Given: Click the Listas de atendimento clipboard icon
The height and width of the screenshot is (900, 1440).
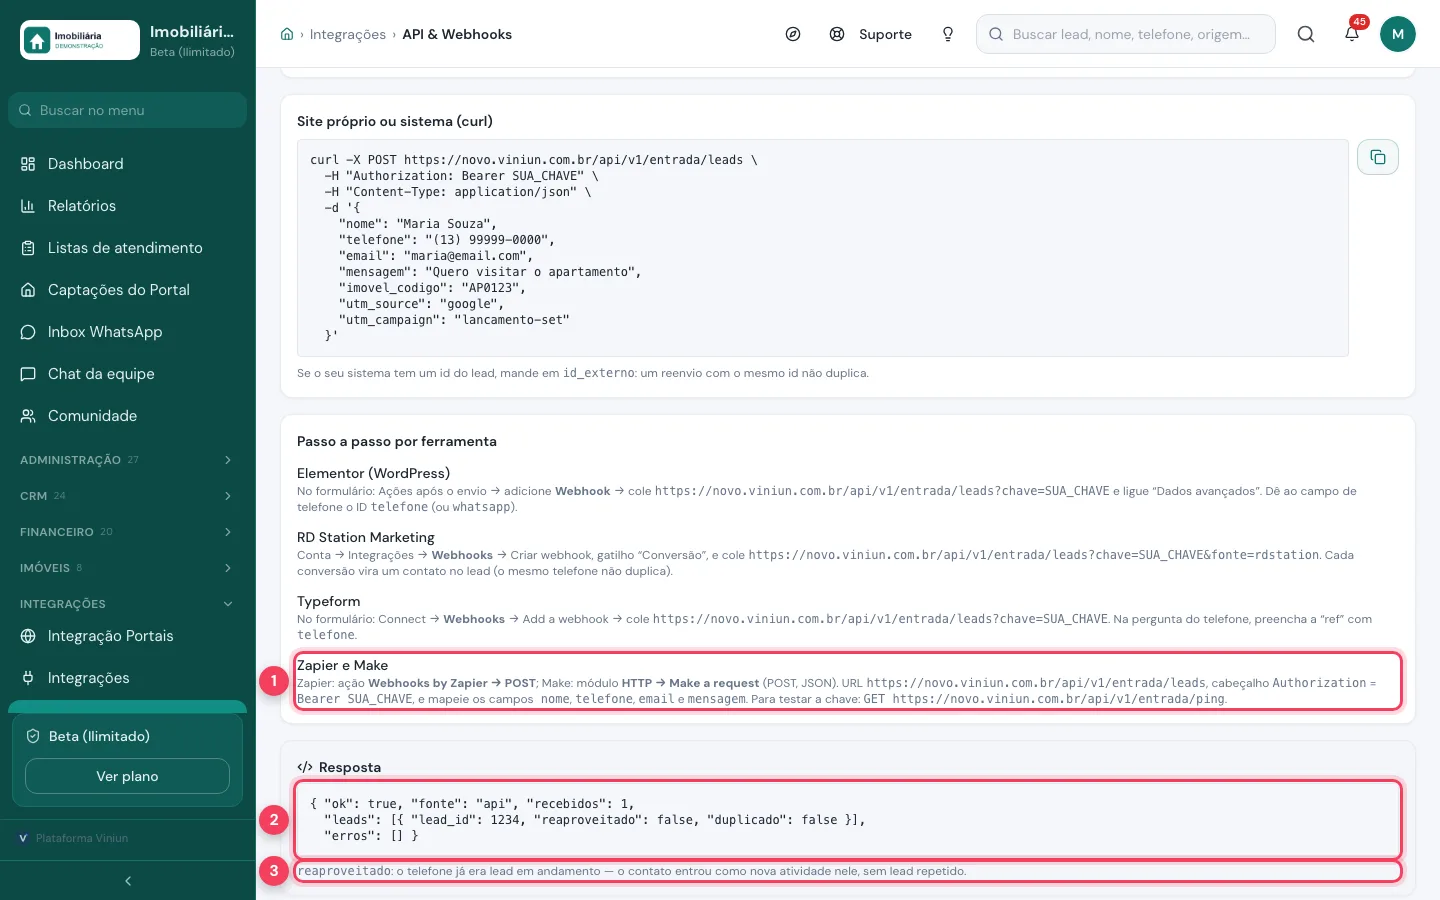Looking at the screenshot, I should click(28, 248).
